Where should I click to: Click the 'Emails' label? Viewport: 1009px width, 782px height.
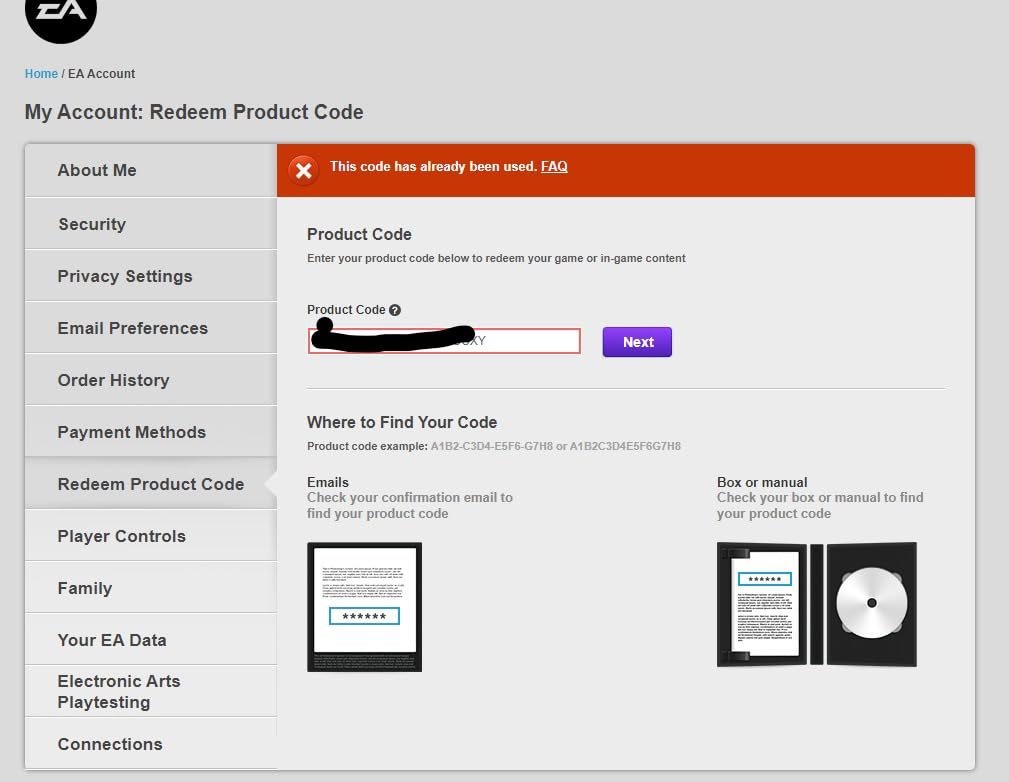pyautogui.click(x=328, y=482)
